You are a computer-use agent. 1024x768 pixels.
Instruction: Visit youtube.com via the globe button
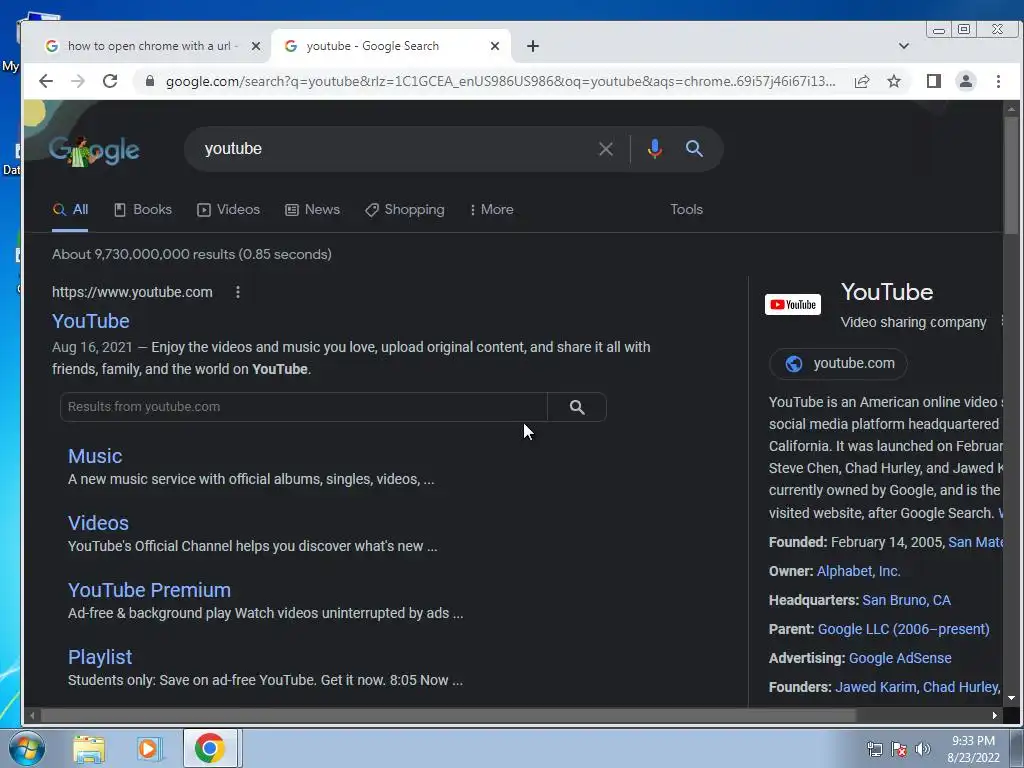pos(839,364)
